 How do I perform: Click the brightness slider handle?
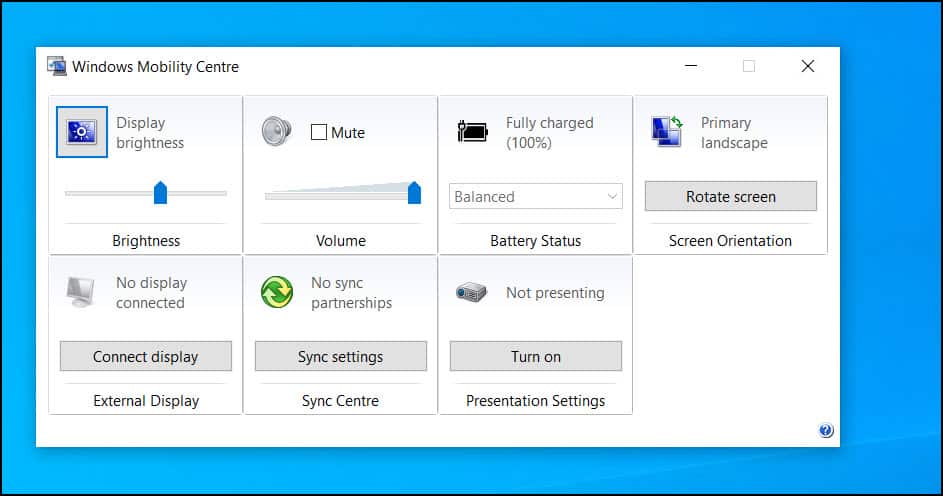pos(160,193)
